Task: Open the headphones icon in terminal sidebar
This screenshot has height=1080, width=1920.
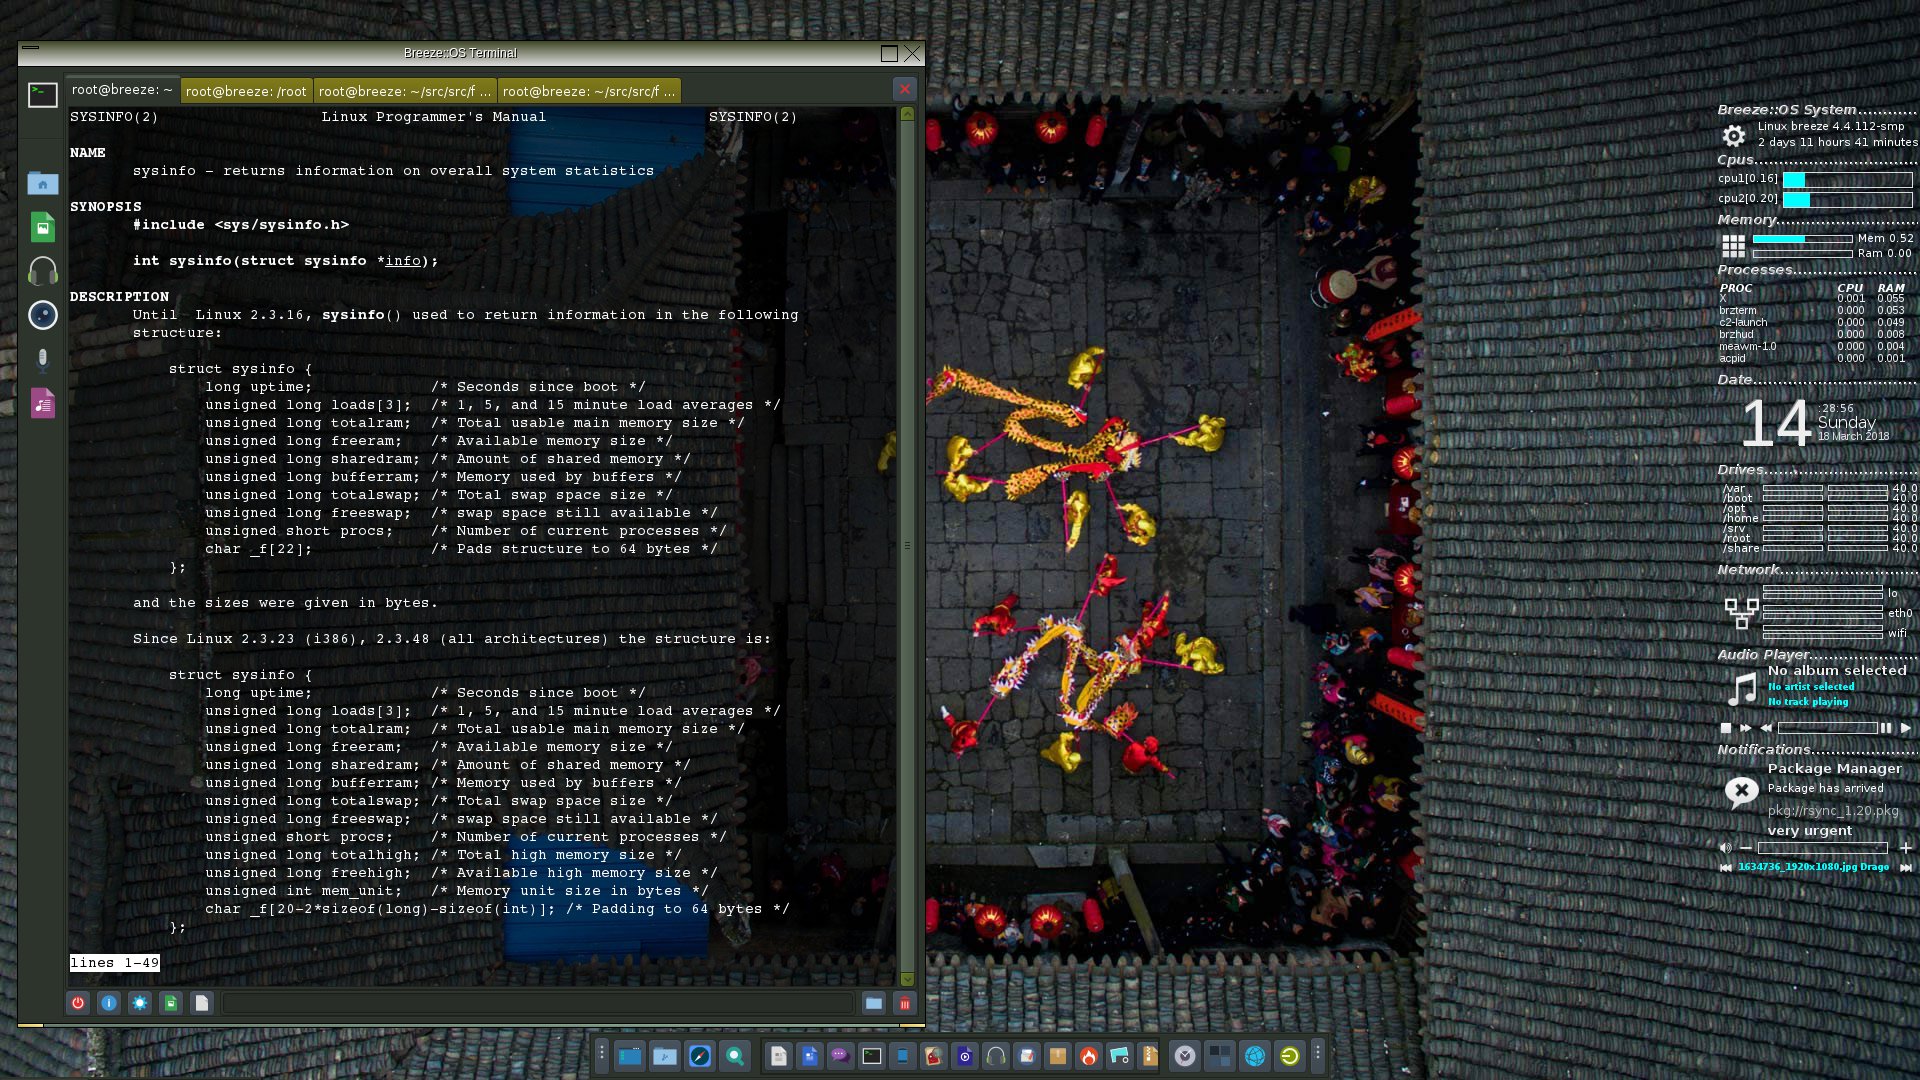Action: point(43,271)
